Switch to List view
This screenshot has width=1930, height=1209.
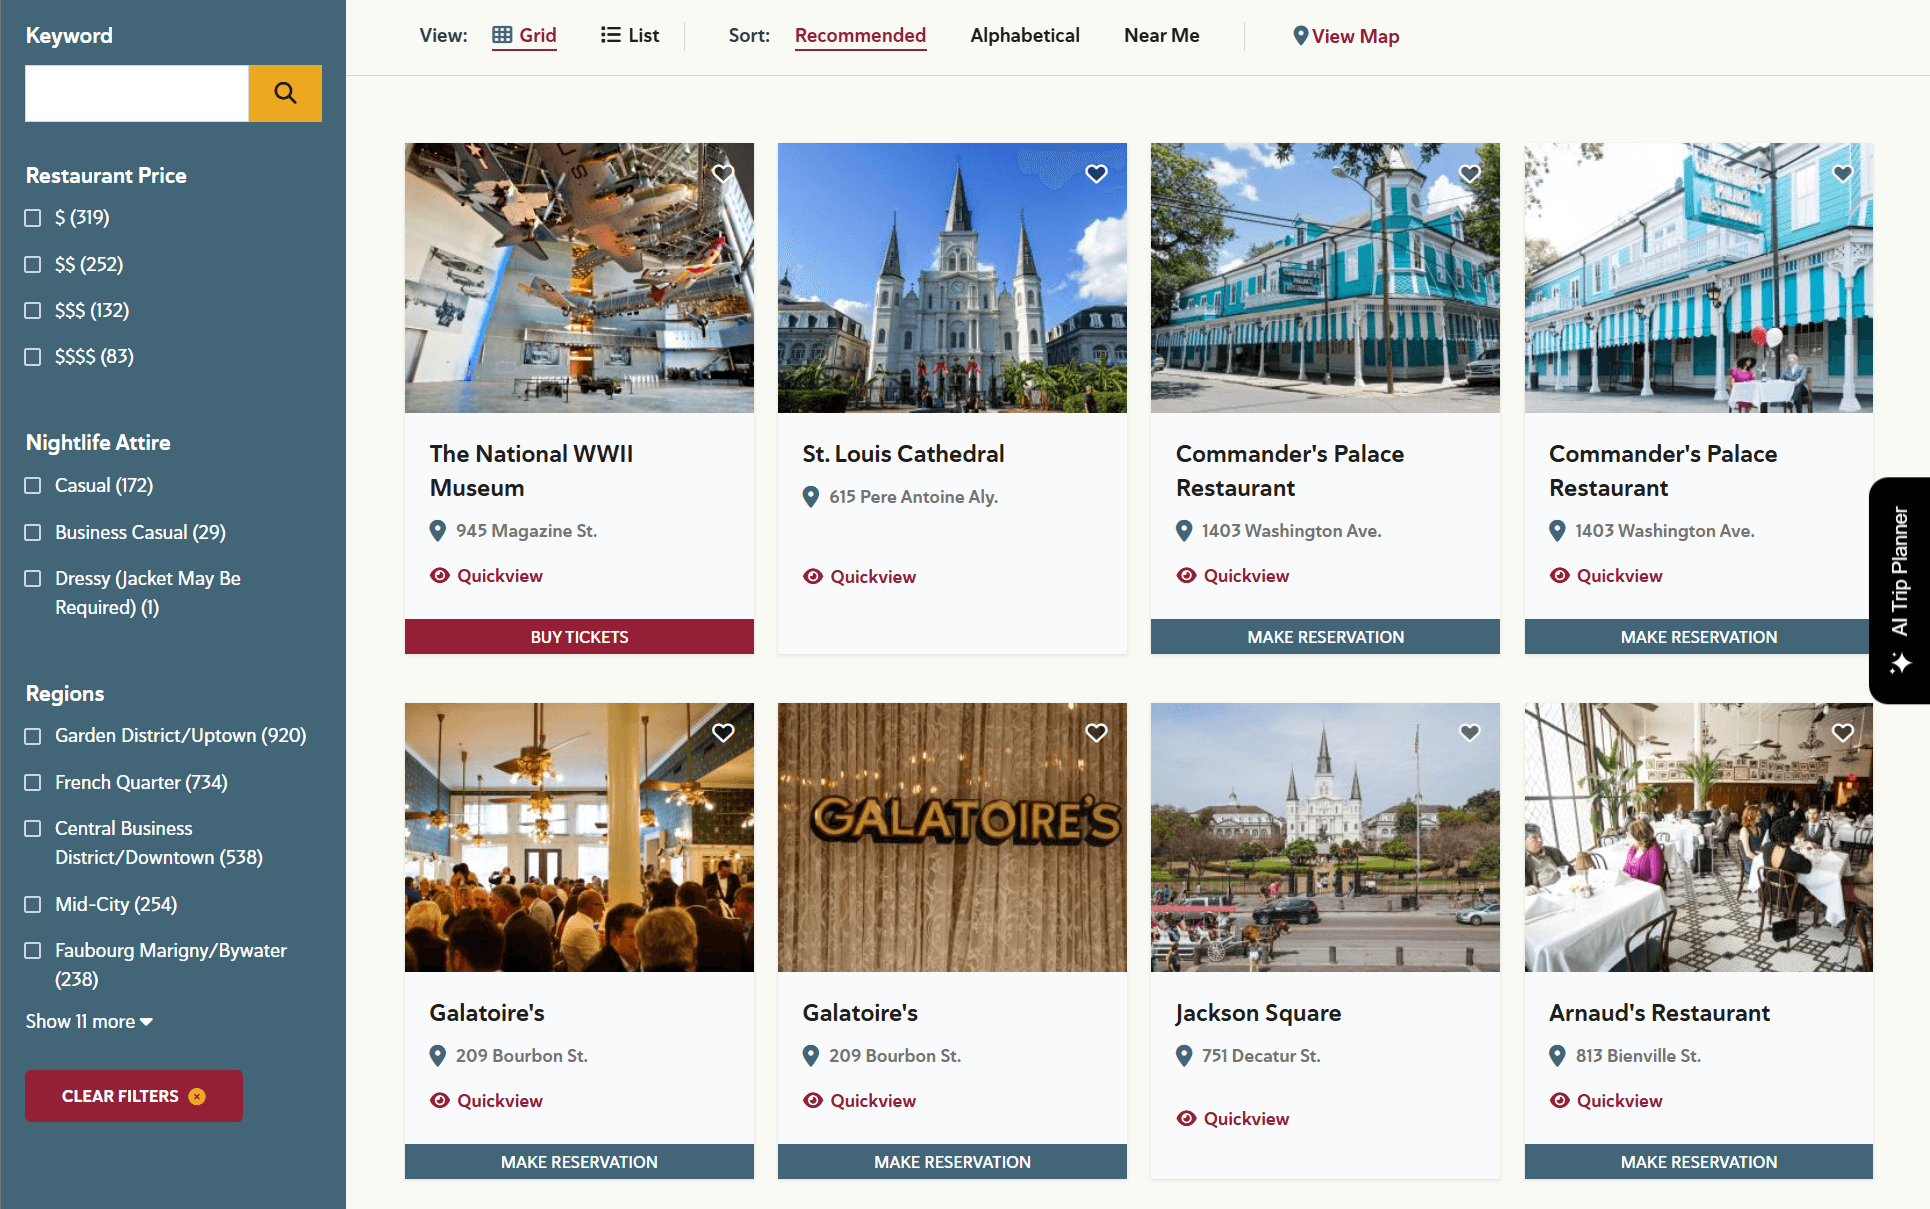point(630,35)
